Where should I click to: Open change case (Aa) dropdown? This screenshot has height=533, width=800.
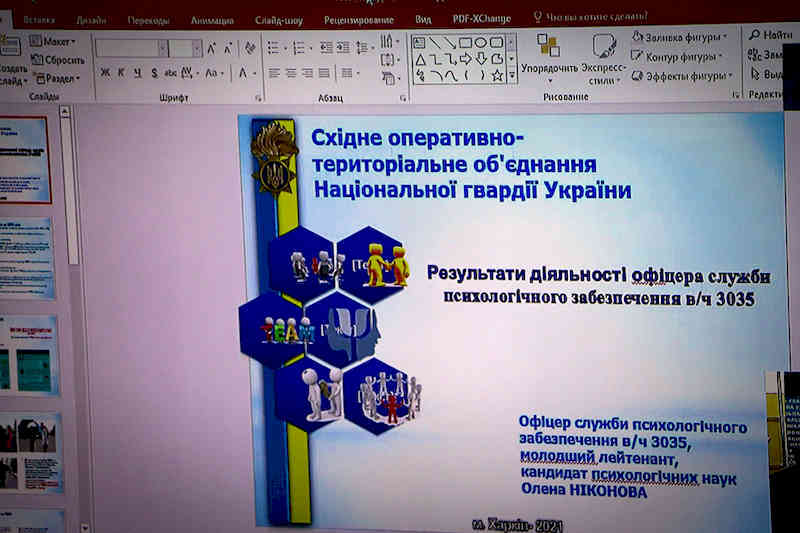click(214, 73)
